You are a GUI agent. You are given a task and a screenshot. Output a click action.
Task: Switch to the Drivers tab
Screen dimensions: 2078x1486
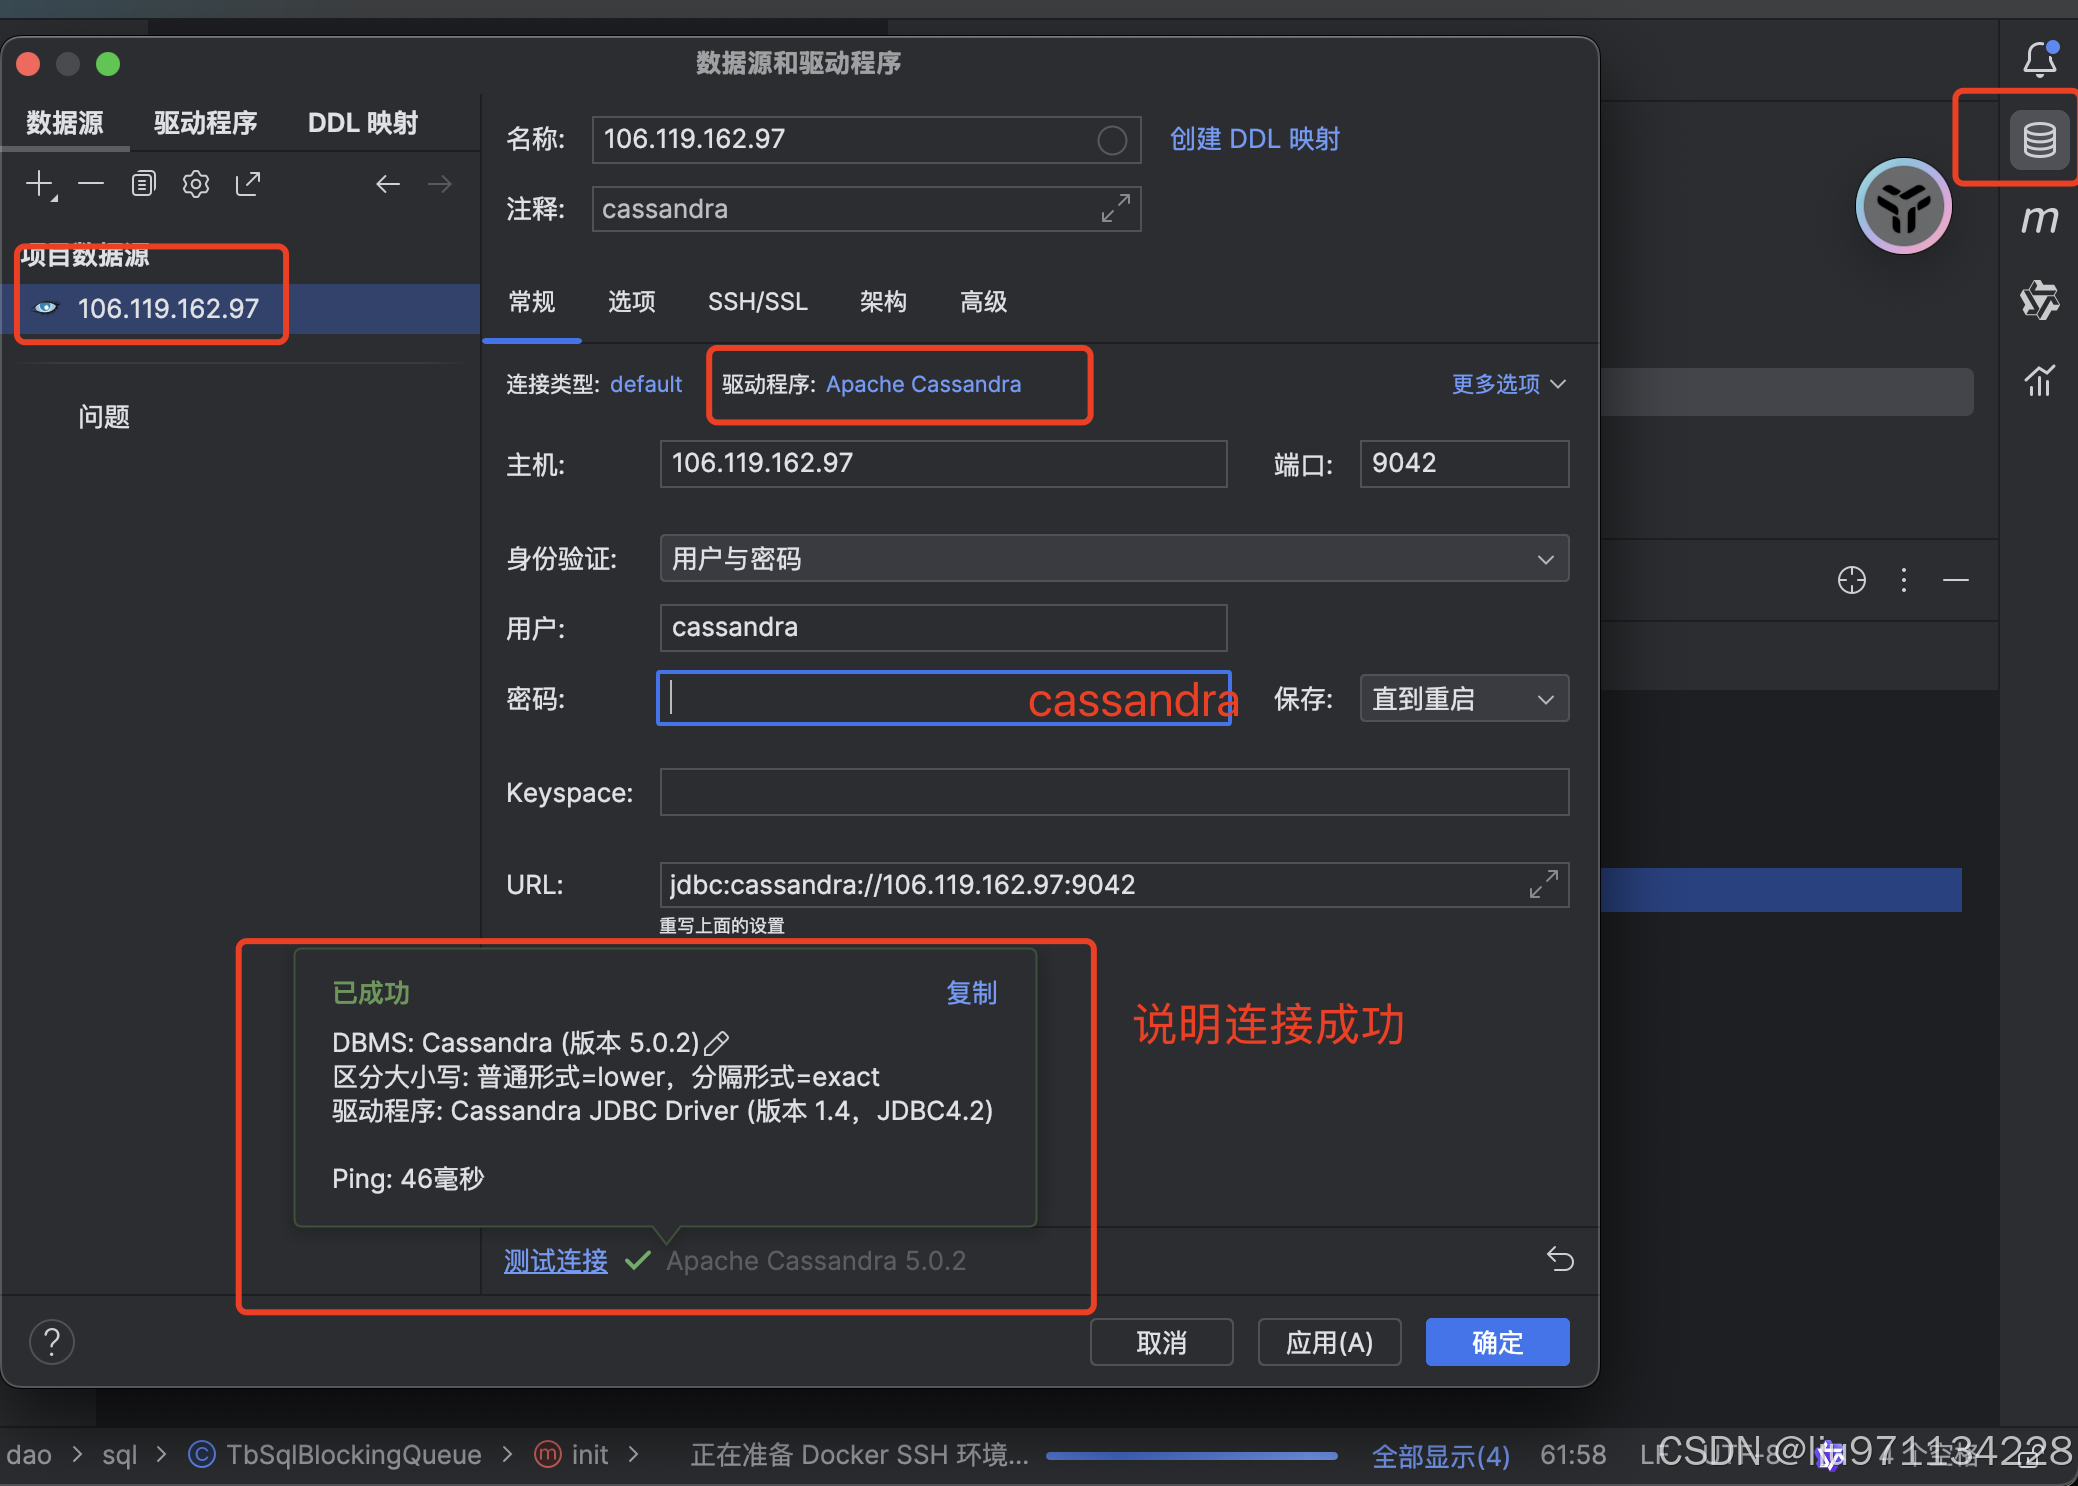pos(205,123)
